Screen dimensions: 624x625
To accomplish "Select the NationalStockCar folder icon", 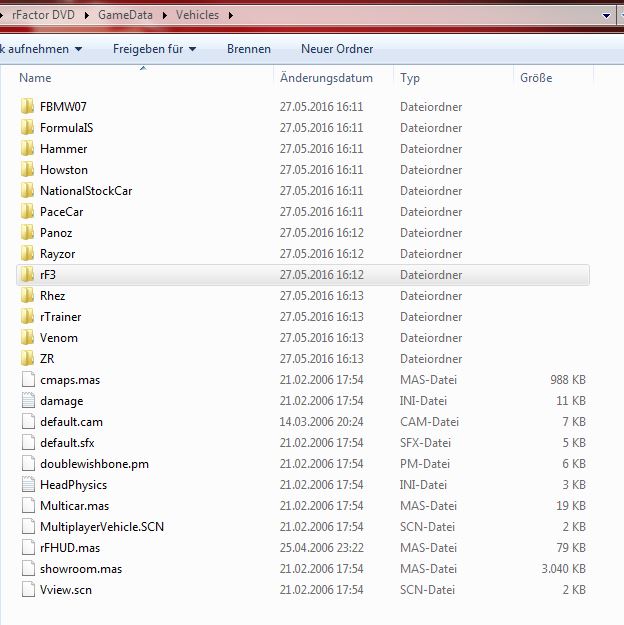I will (27, 191).
